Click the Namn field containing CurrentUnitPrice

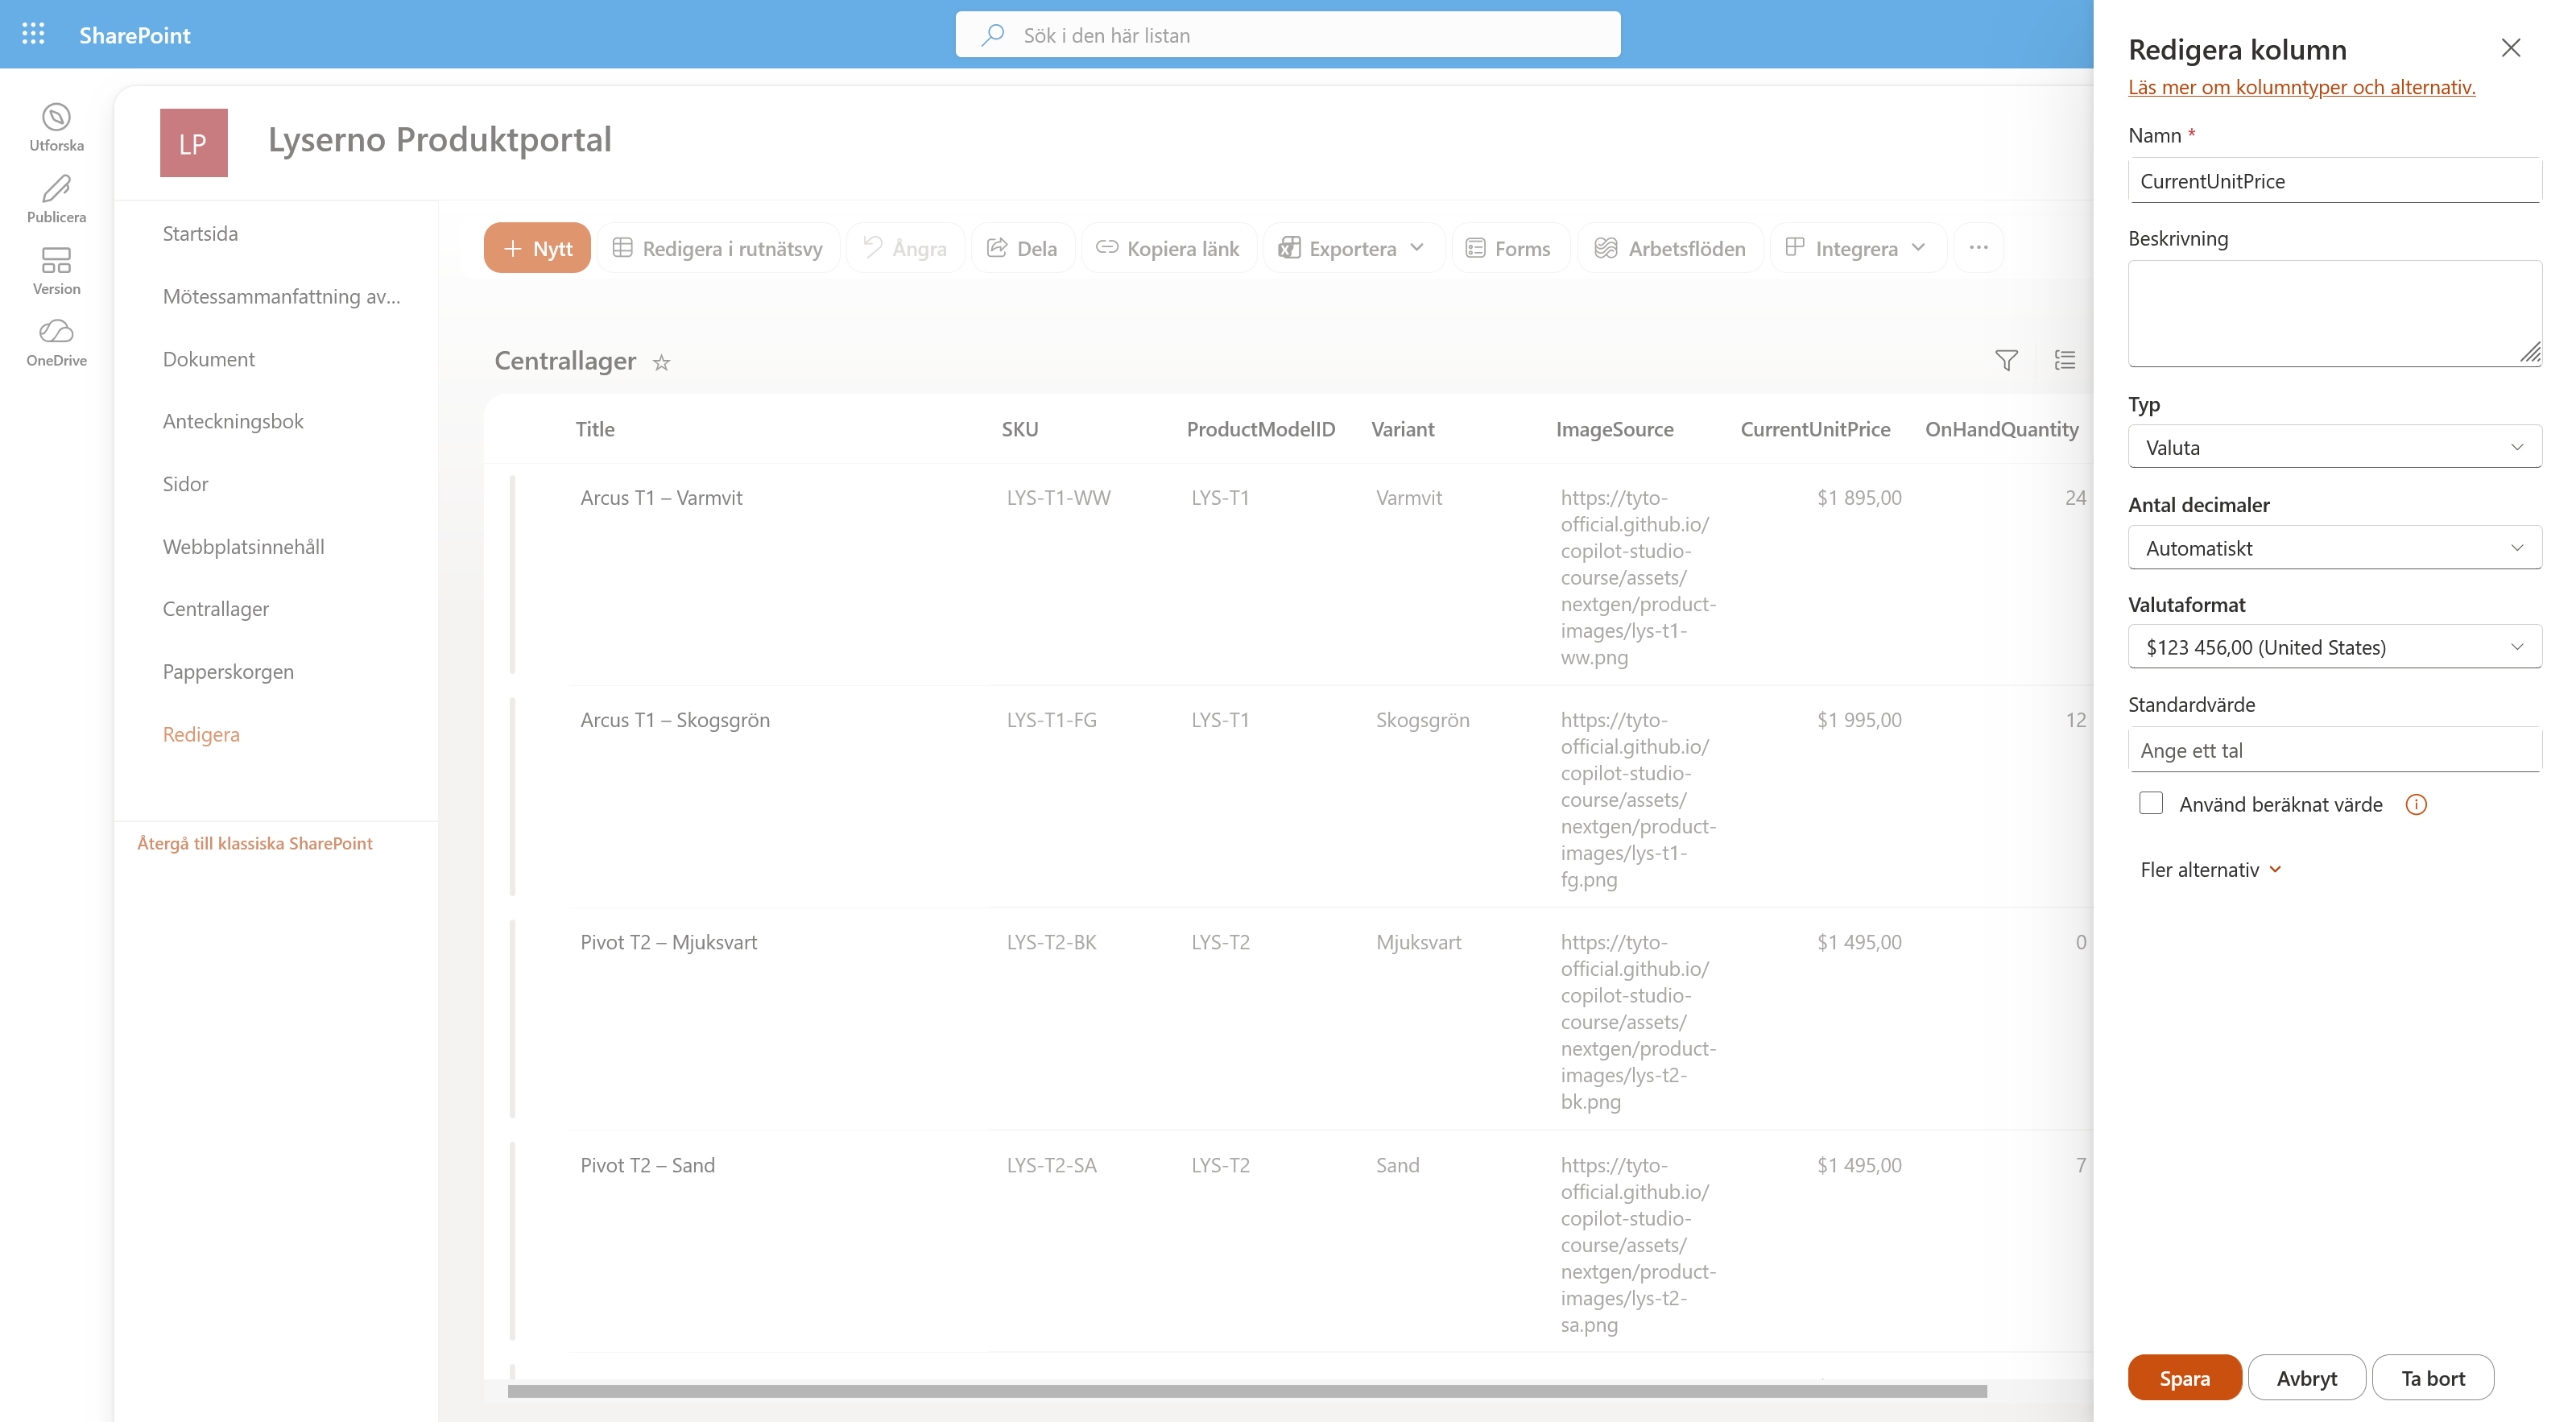tap(2334, 181)
